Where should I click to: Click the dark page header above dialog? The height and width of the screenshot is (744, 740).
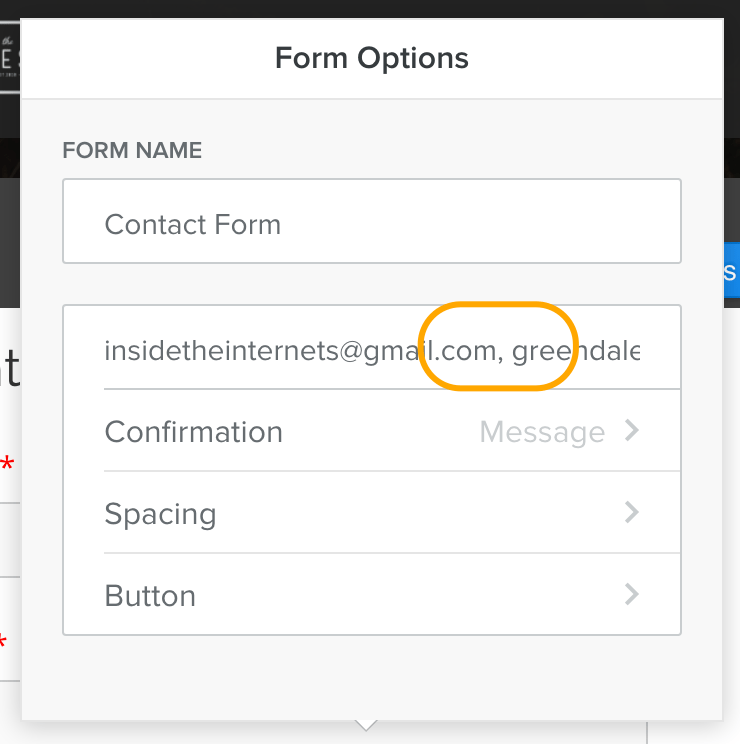point(370,9)
